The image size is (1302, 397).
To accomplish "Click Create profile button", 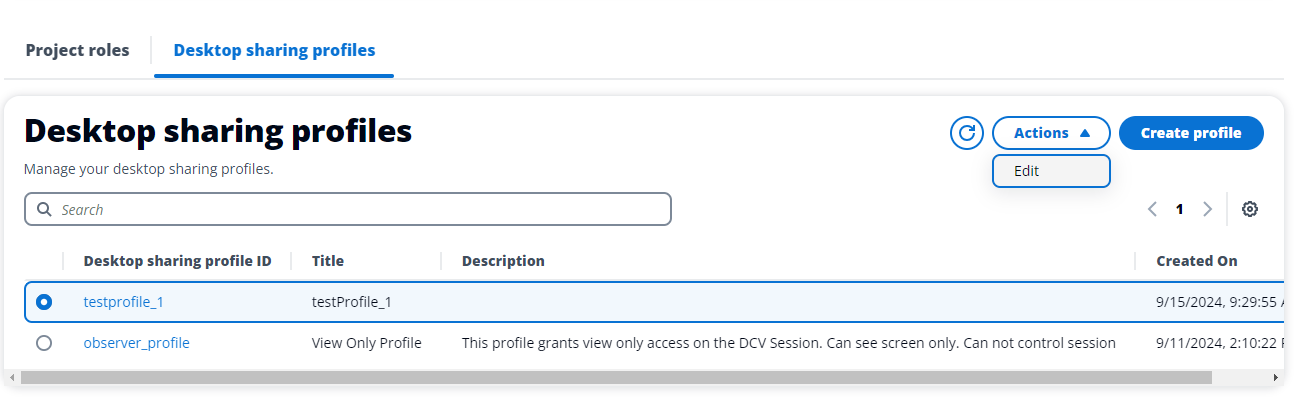I will tap(1191, 133).
